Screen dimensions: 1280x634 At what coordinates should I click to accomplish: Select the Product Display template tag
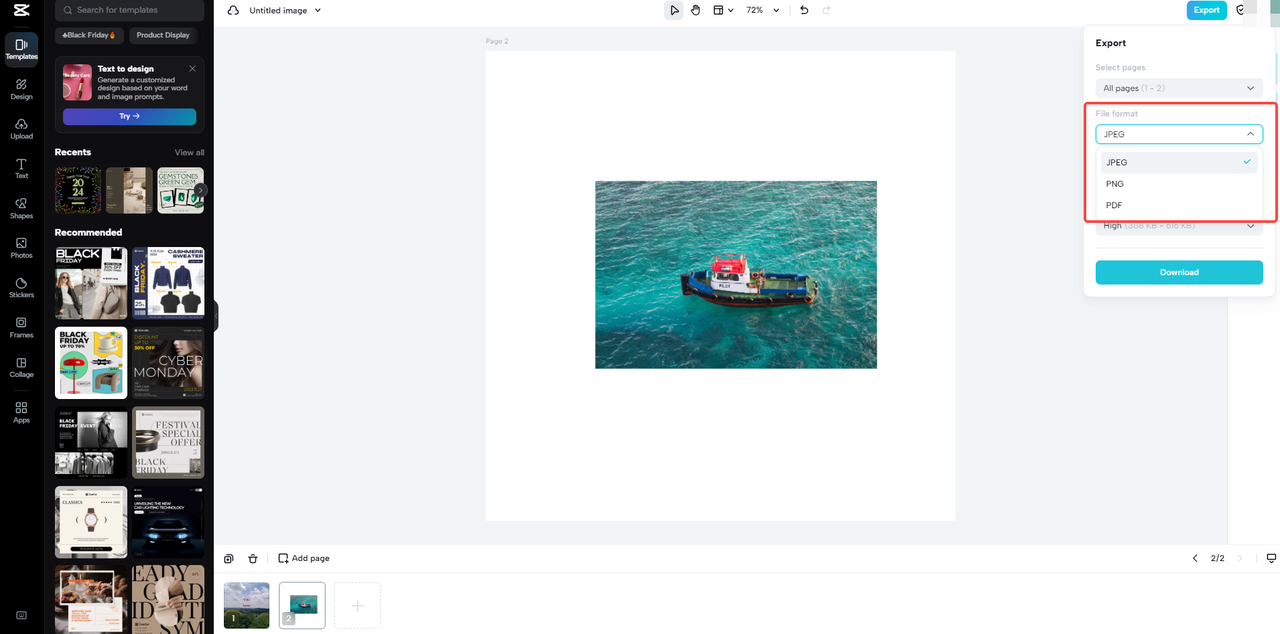pos(163,35)
